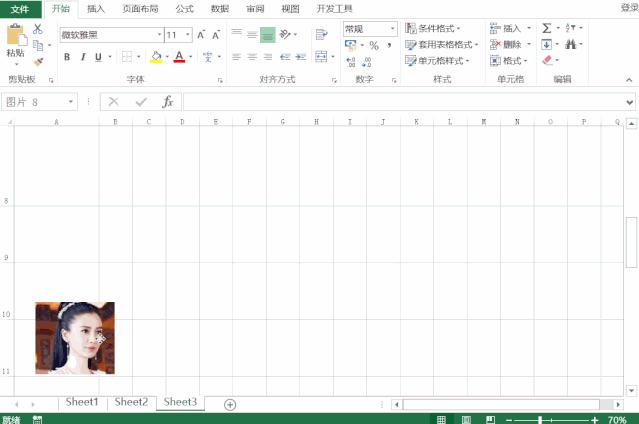Toggle top align

236,34
